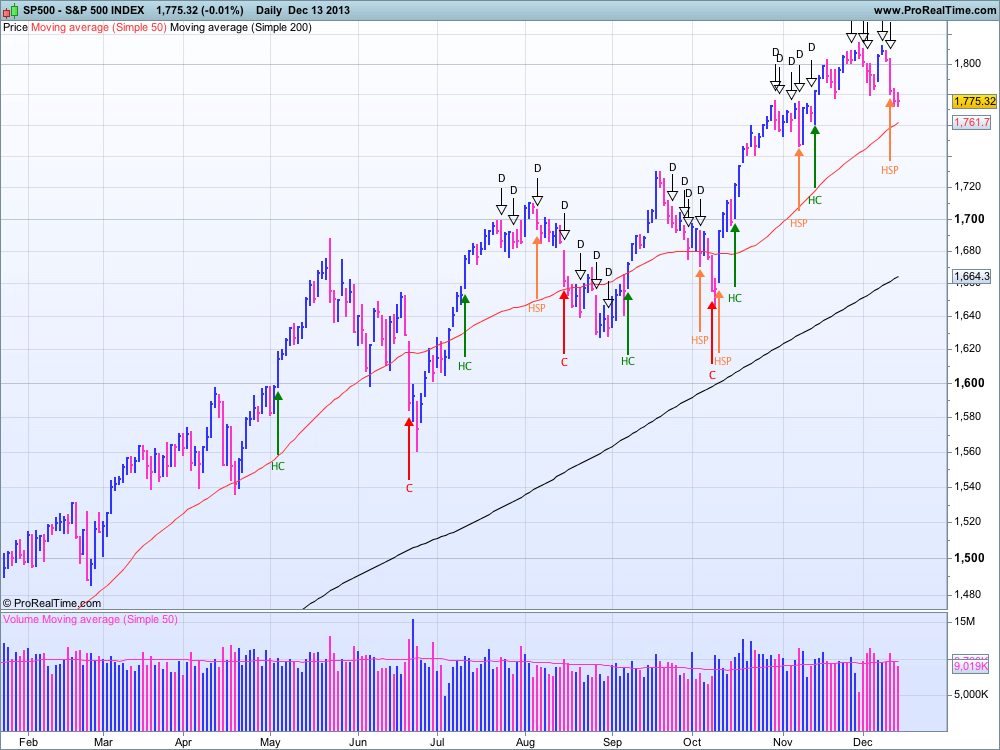Click the 1,720 price axis label
Screen dimensions: 1000x750
point(967,186)
